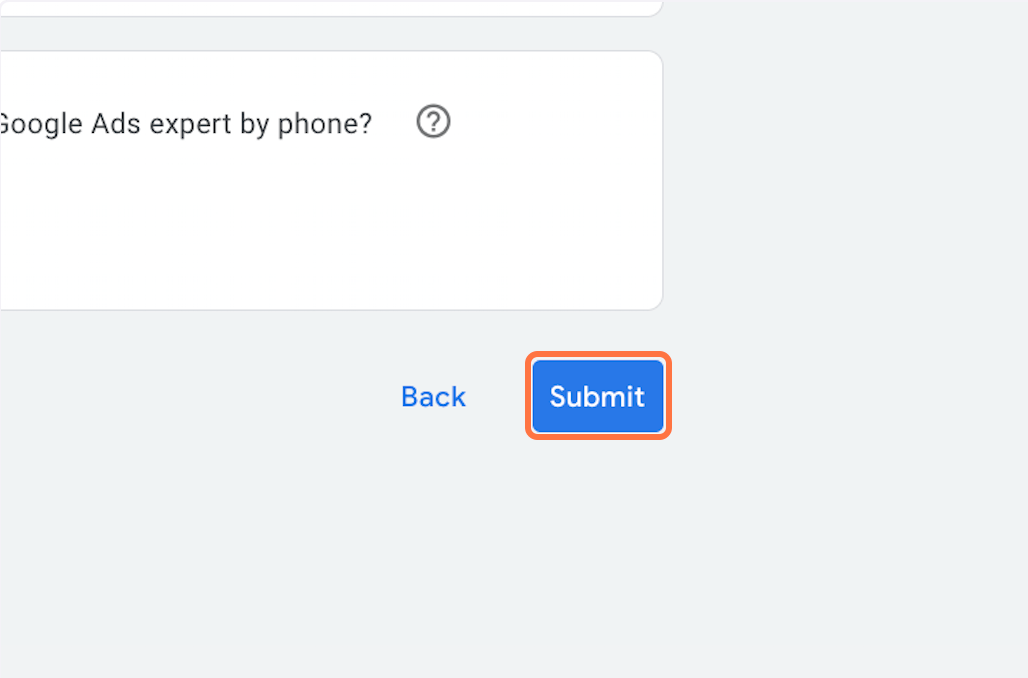The image size is (1028, 678).
Task: Select the circled question mark for more info
Action: pos(432,122)
